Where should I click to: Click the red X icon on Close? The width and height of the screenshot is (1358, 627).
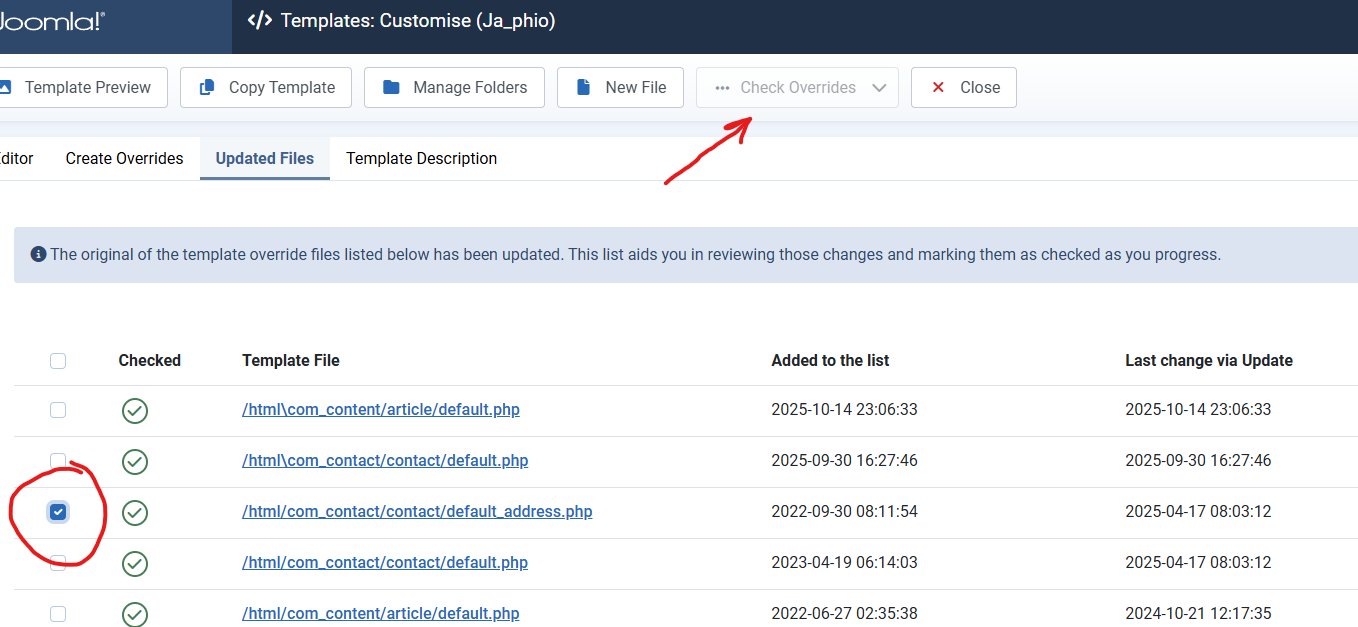(x=938, y=88)
